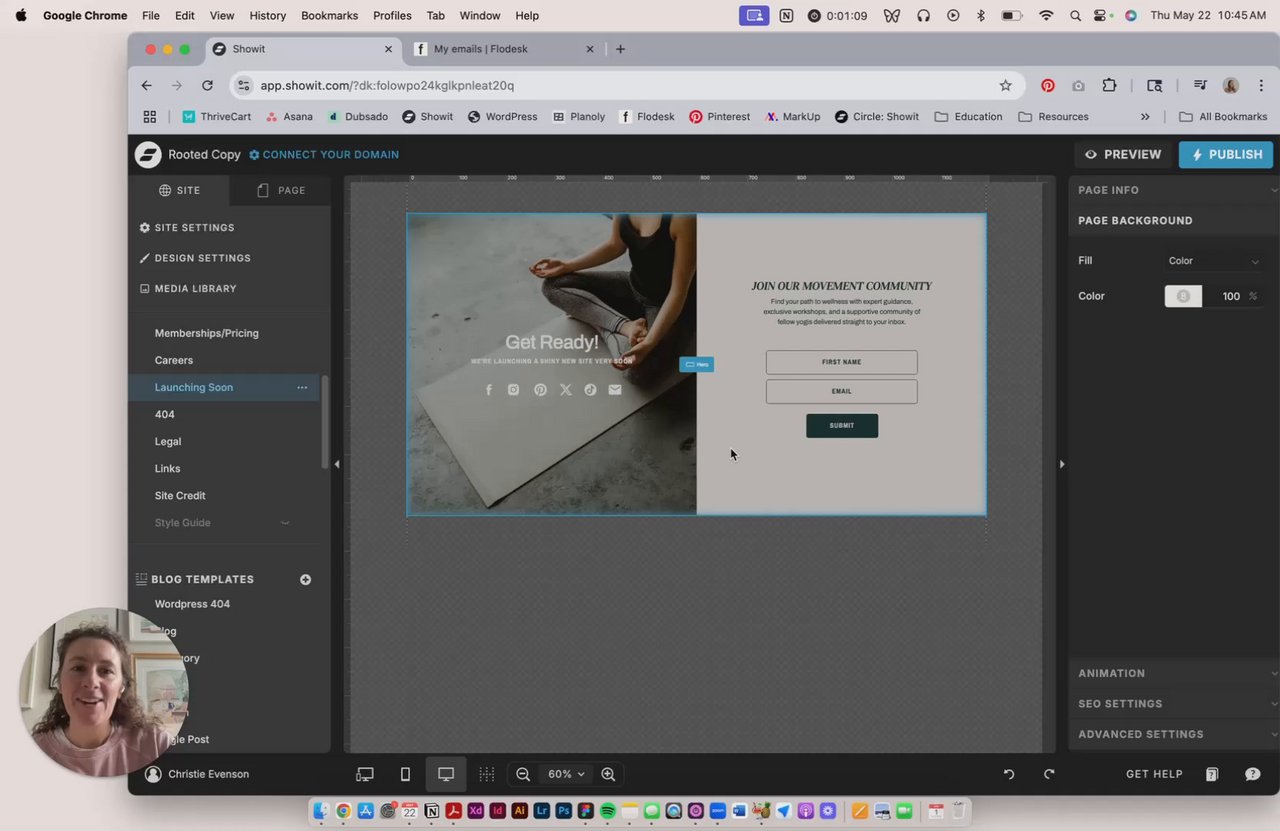
Task: Open the Bookmarks menu in menu bar
Action: [329, 15]
